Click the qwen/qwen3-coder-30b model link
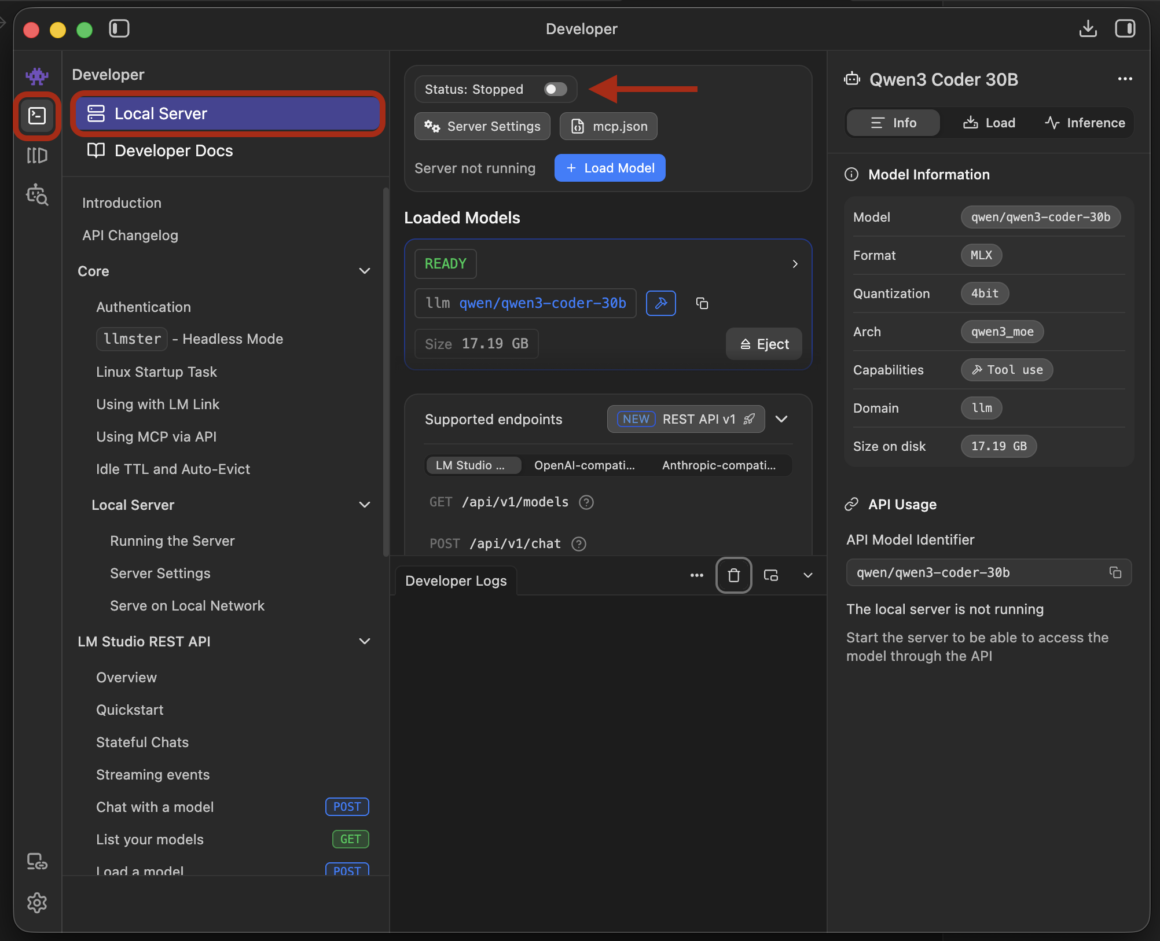Image resolution: width=1160 pixels, height=941 pixels. pyautogui.click(x=542, y=303)
